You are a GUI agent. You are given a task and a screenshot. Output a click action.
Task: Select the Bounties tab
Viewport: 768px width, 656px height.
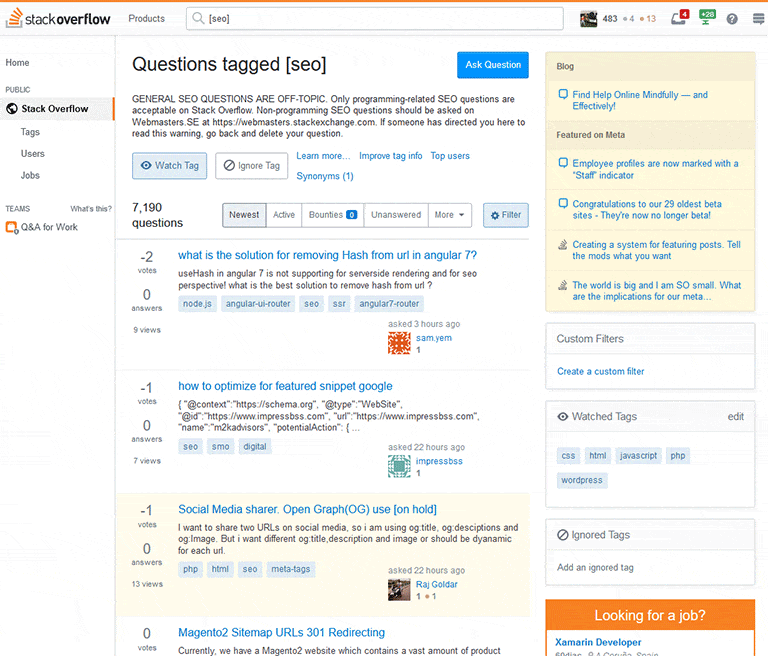(x=333, y=215)
